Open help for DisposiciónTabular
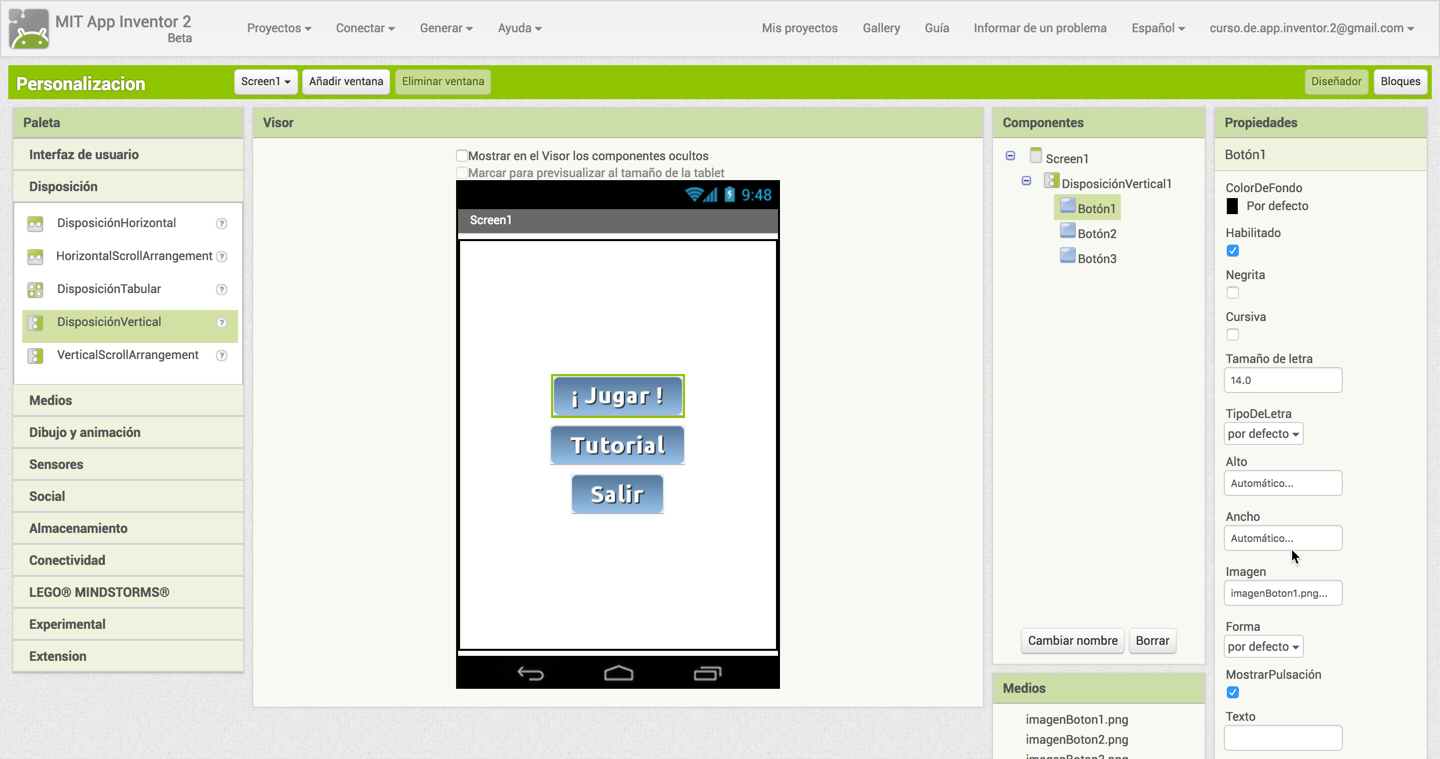1440x759 pixels. (x=222, y=290)
